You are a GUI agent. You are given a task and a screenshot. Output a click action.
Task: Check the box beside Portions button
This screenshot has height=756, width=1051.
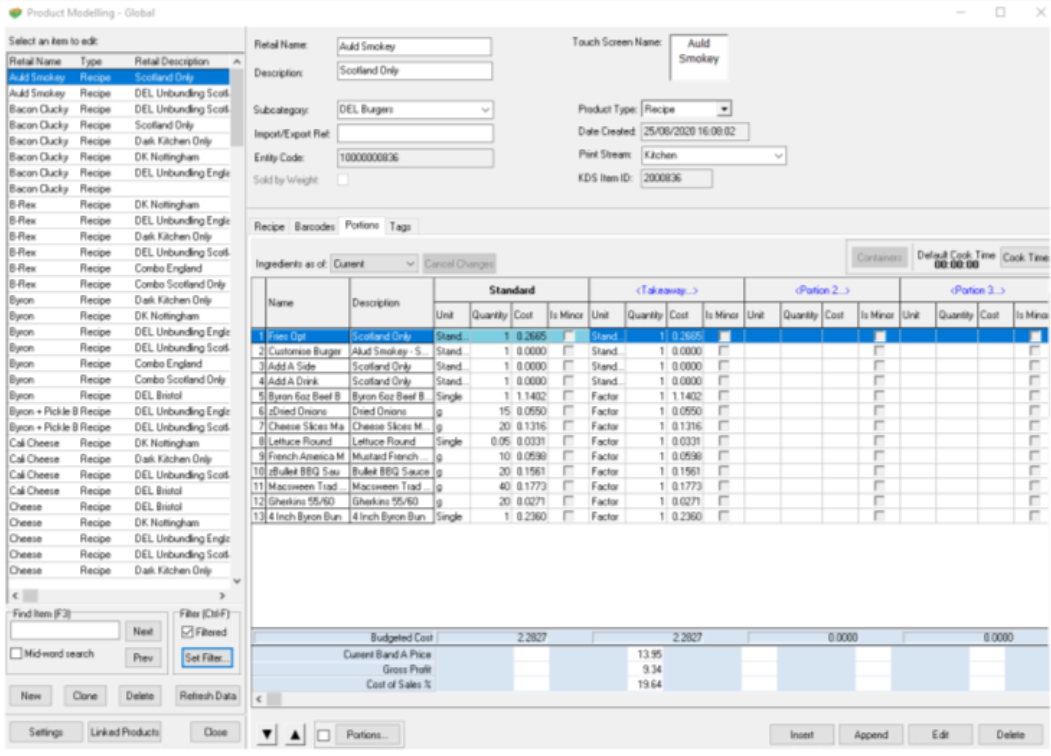coord(324,735)
